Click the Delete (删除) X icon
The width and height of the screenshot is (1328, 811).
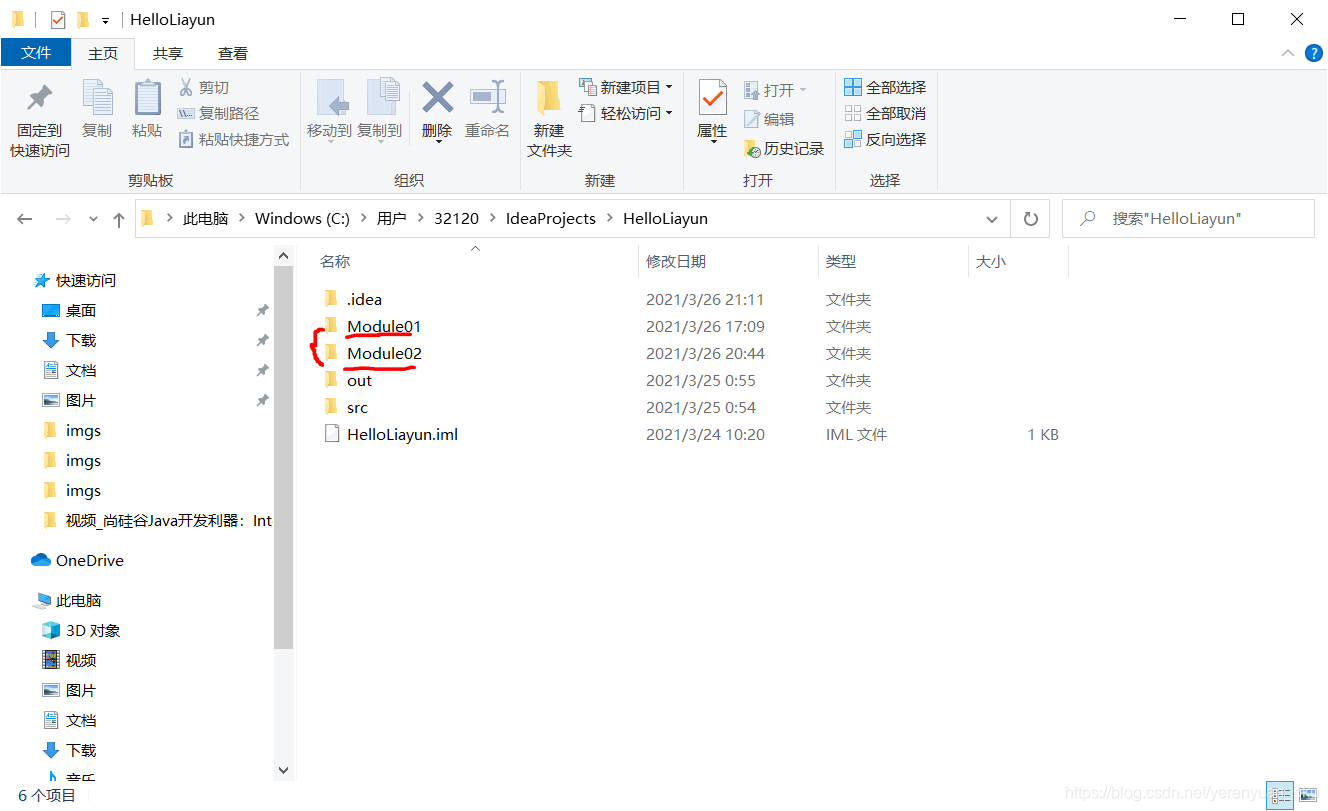437,98
